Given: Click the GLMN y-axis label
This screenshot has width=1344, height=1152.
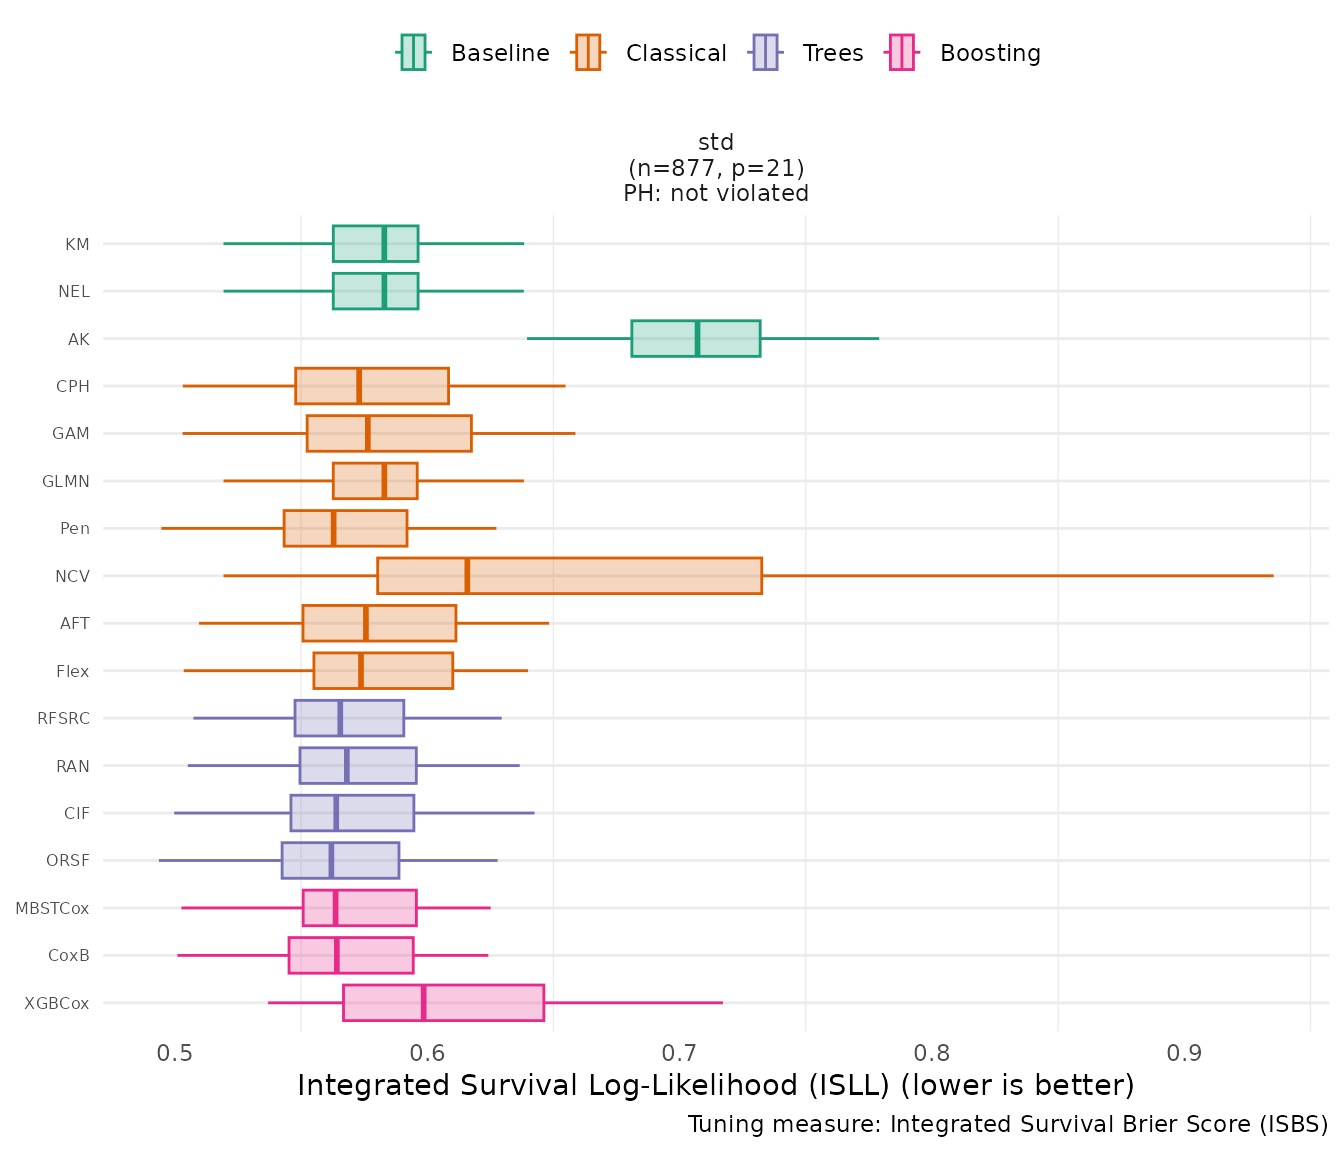Looking at the screenshot, I should click(66, 481).
